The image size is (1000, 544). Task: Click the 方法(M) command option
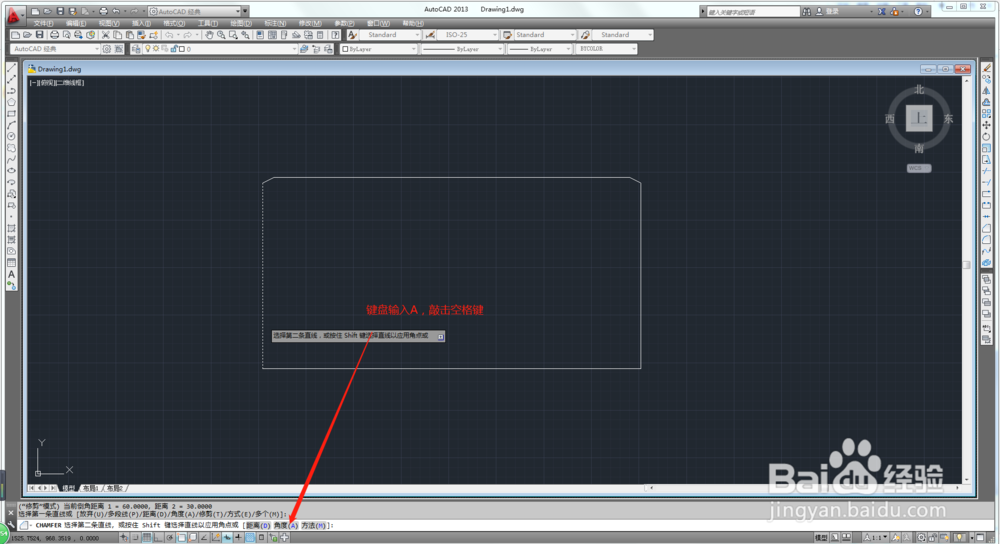click(313, 526)
